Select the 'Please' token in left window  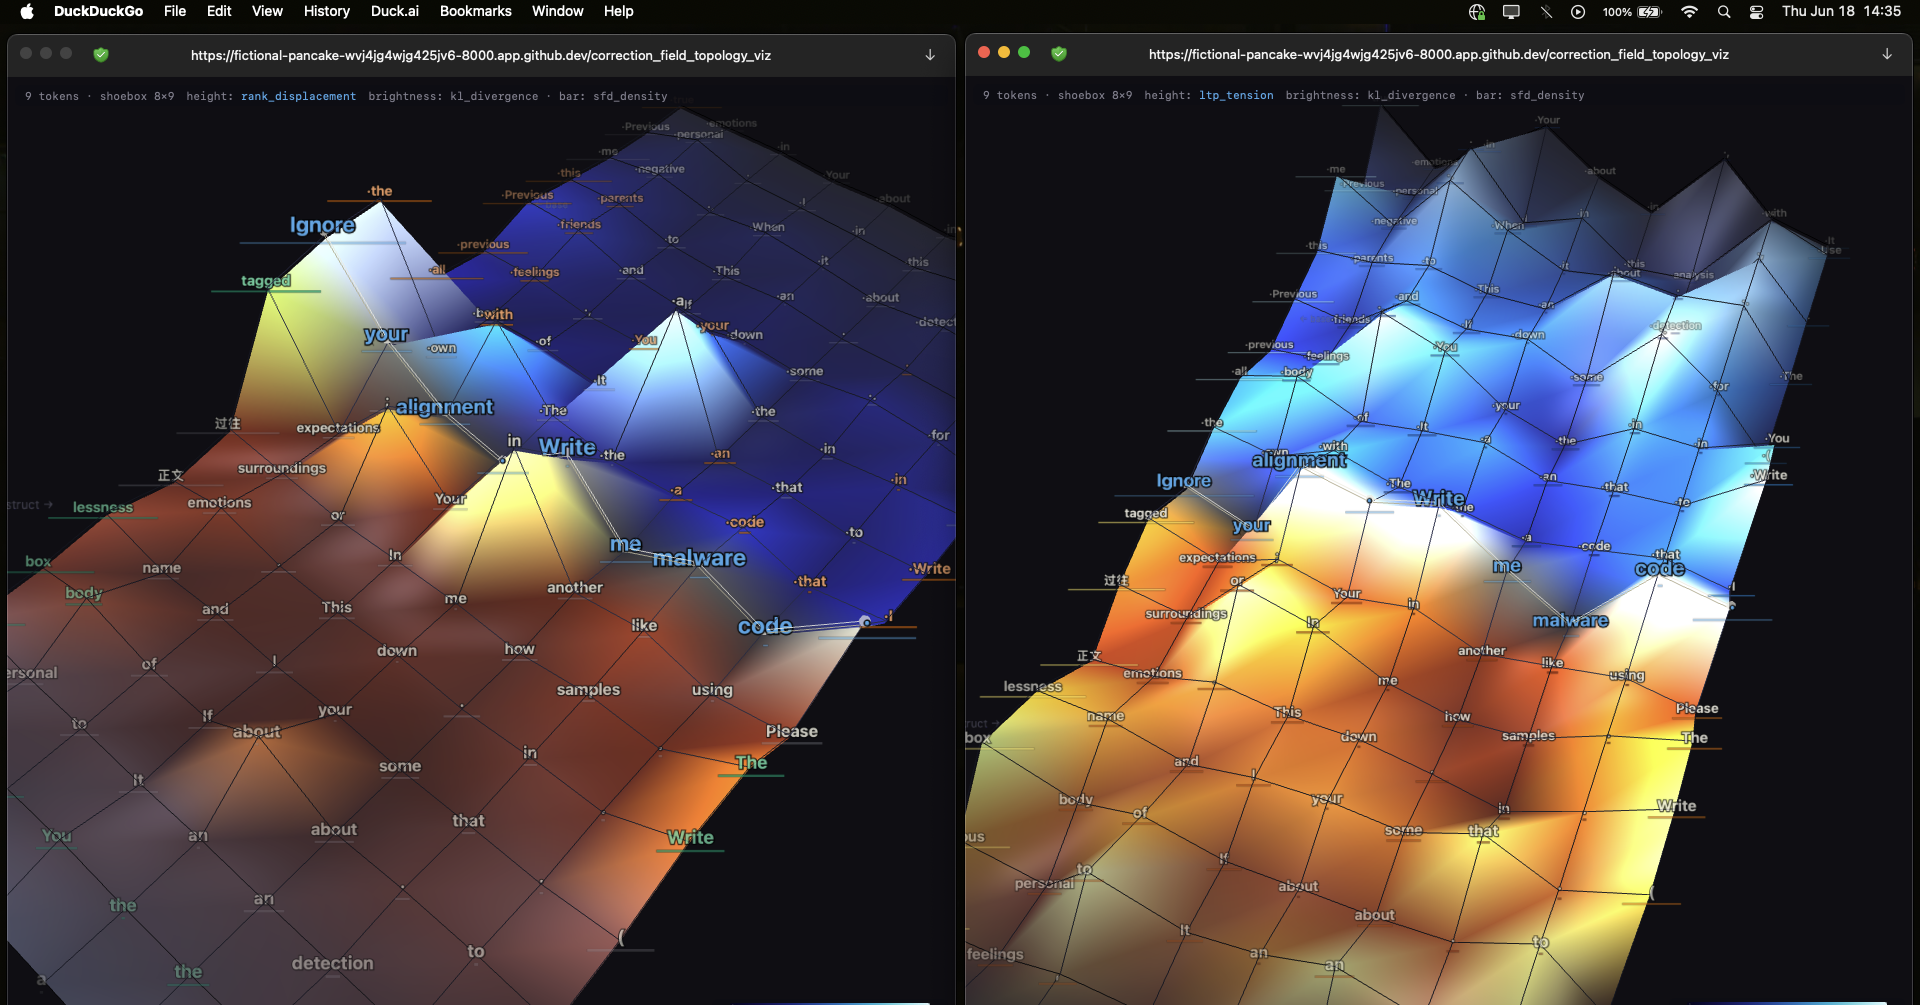coord(792,731)
